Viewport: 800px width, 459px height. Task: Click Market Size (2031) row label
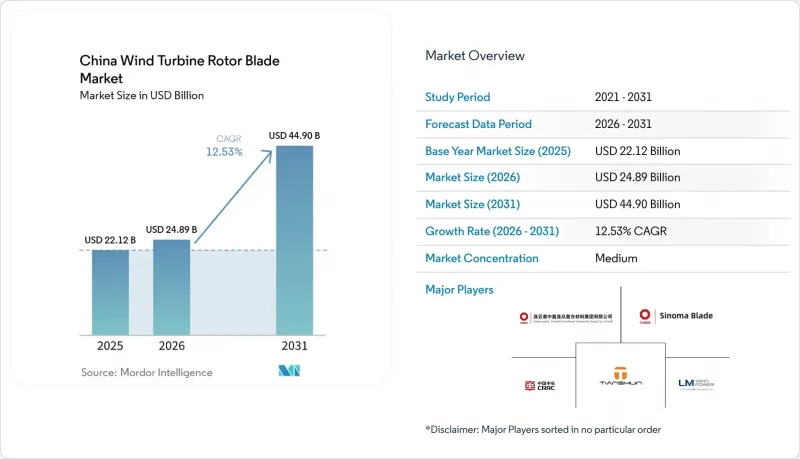point(472,204)
